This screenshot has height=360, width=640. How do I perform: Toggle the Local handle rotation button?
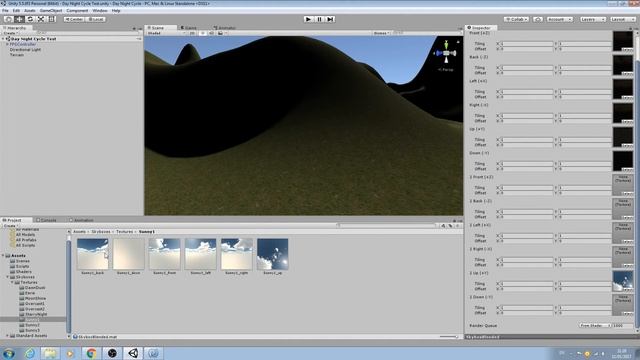pos(96,19)
